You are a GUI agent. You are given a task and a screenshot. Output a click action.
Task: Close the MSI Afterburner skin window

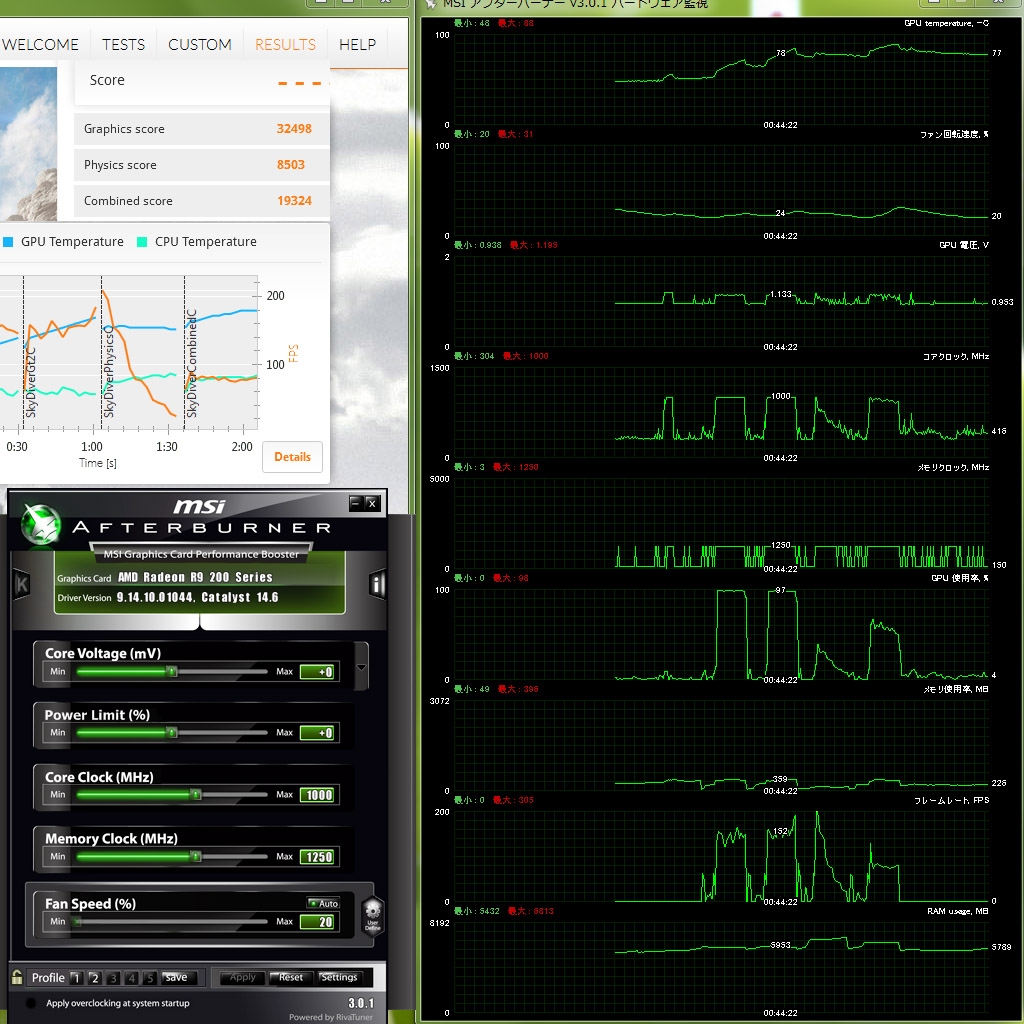372,503
